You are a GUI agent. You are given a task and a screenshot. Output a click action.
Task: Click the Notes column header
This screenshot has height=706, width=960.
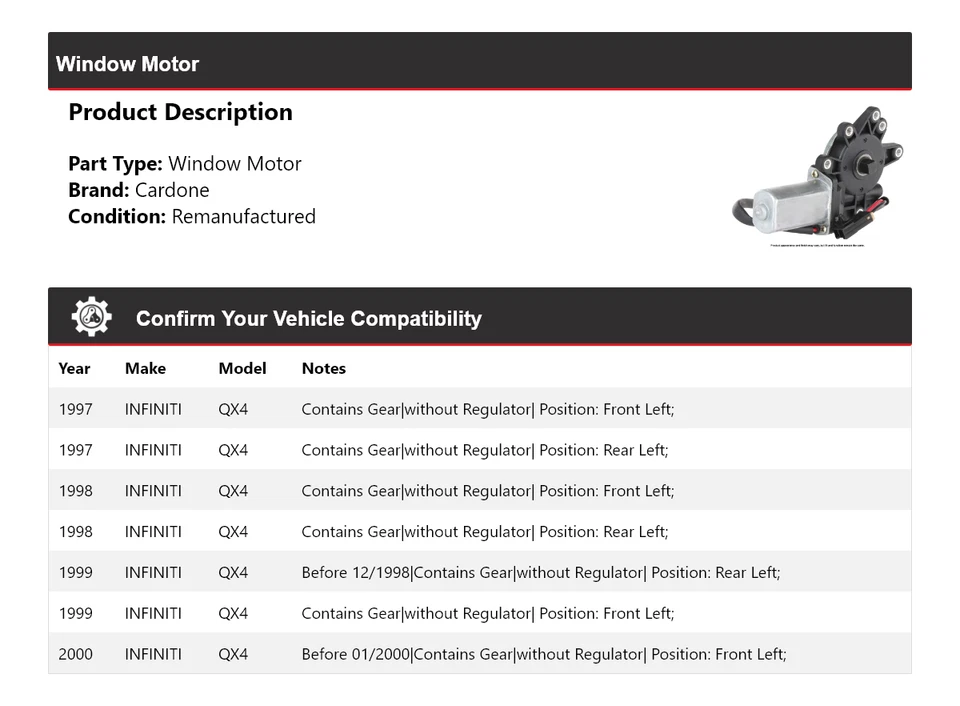(x=323, y=368)
